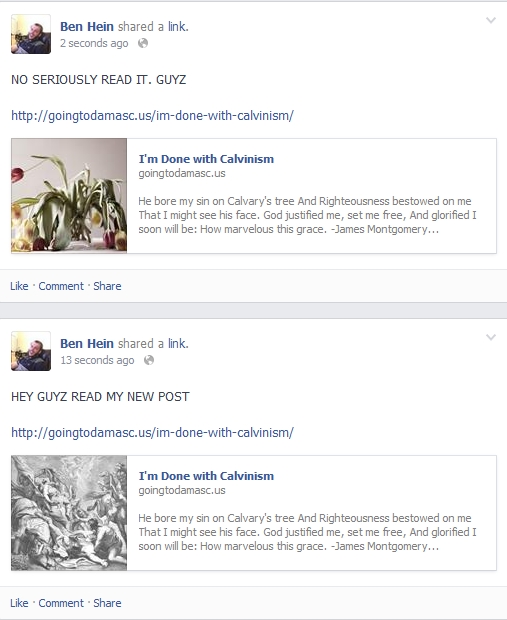Expand options chevron on the second post

[490, 337]
